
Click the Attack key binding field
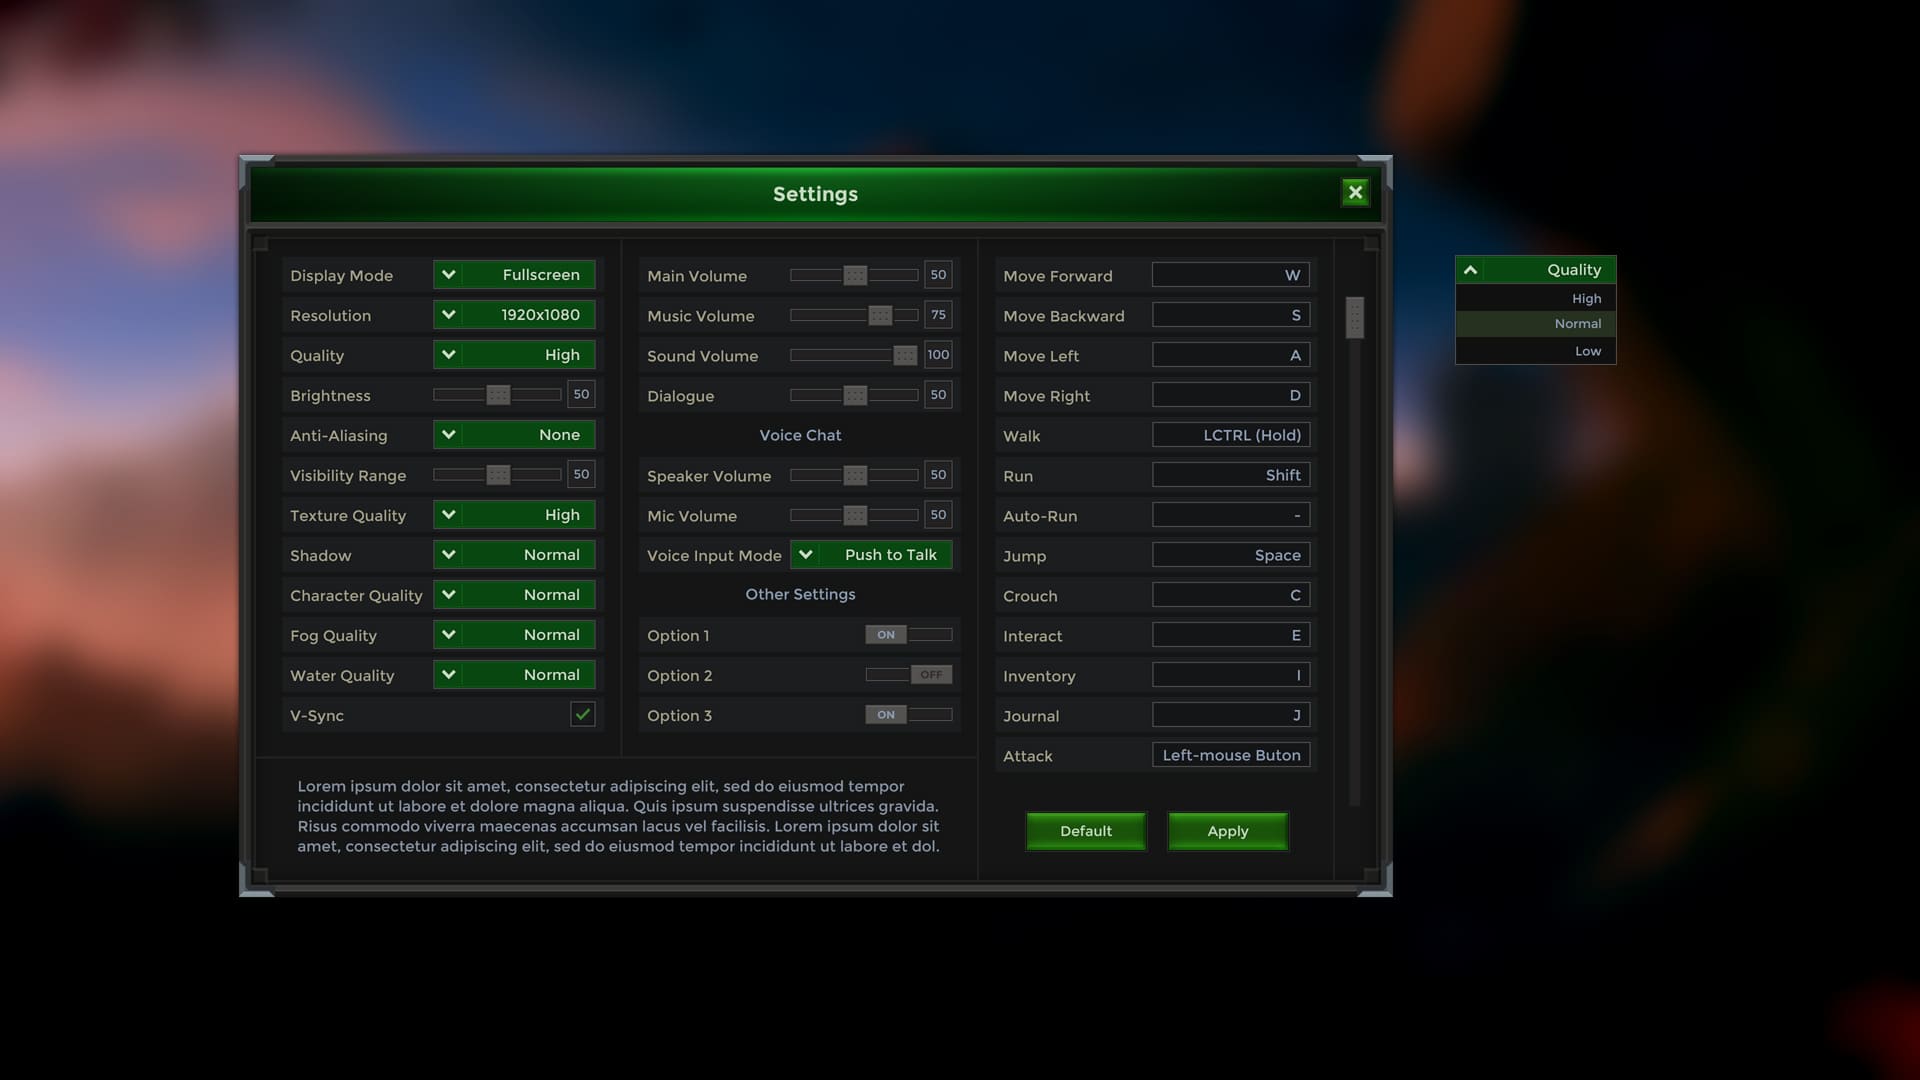pyautogui.click(x=1231, y=755)
